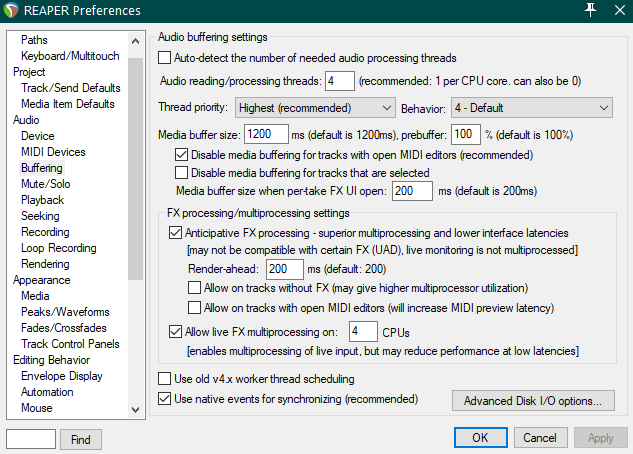Open the MIDI Devices preferences page
The image size is (633, 454).
coord(54,152)
